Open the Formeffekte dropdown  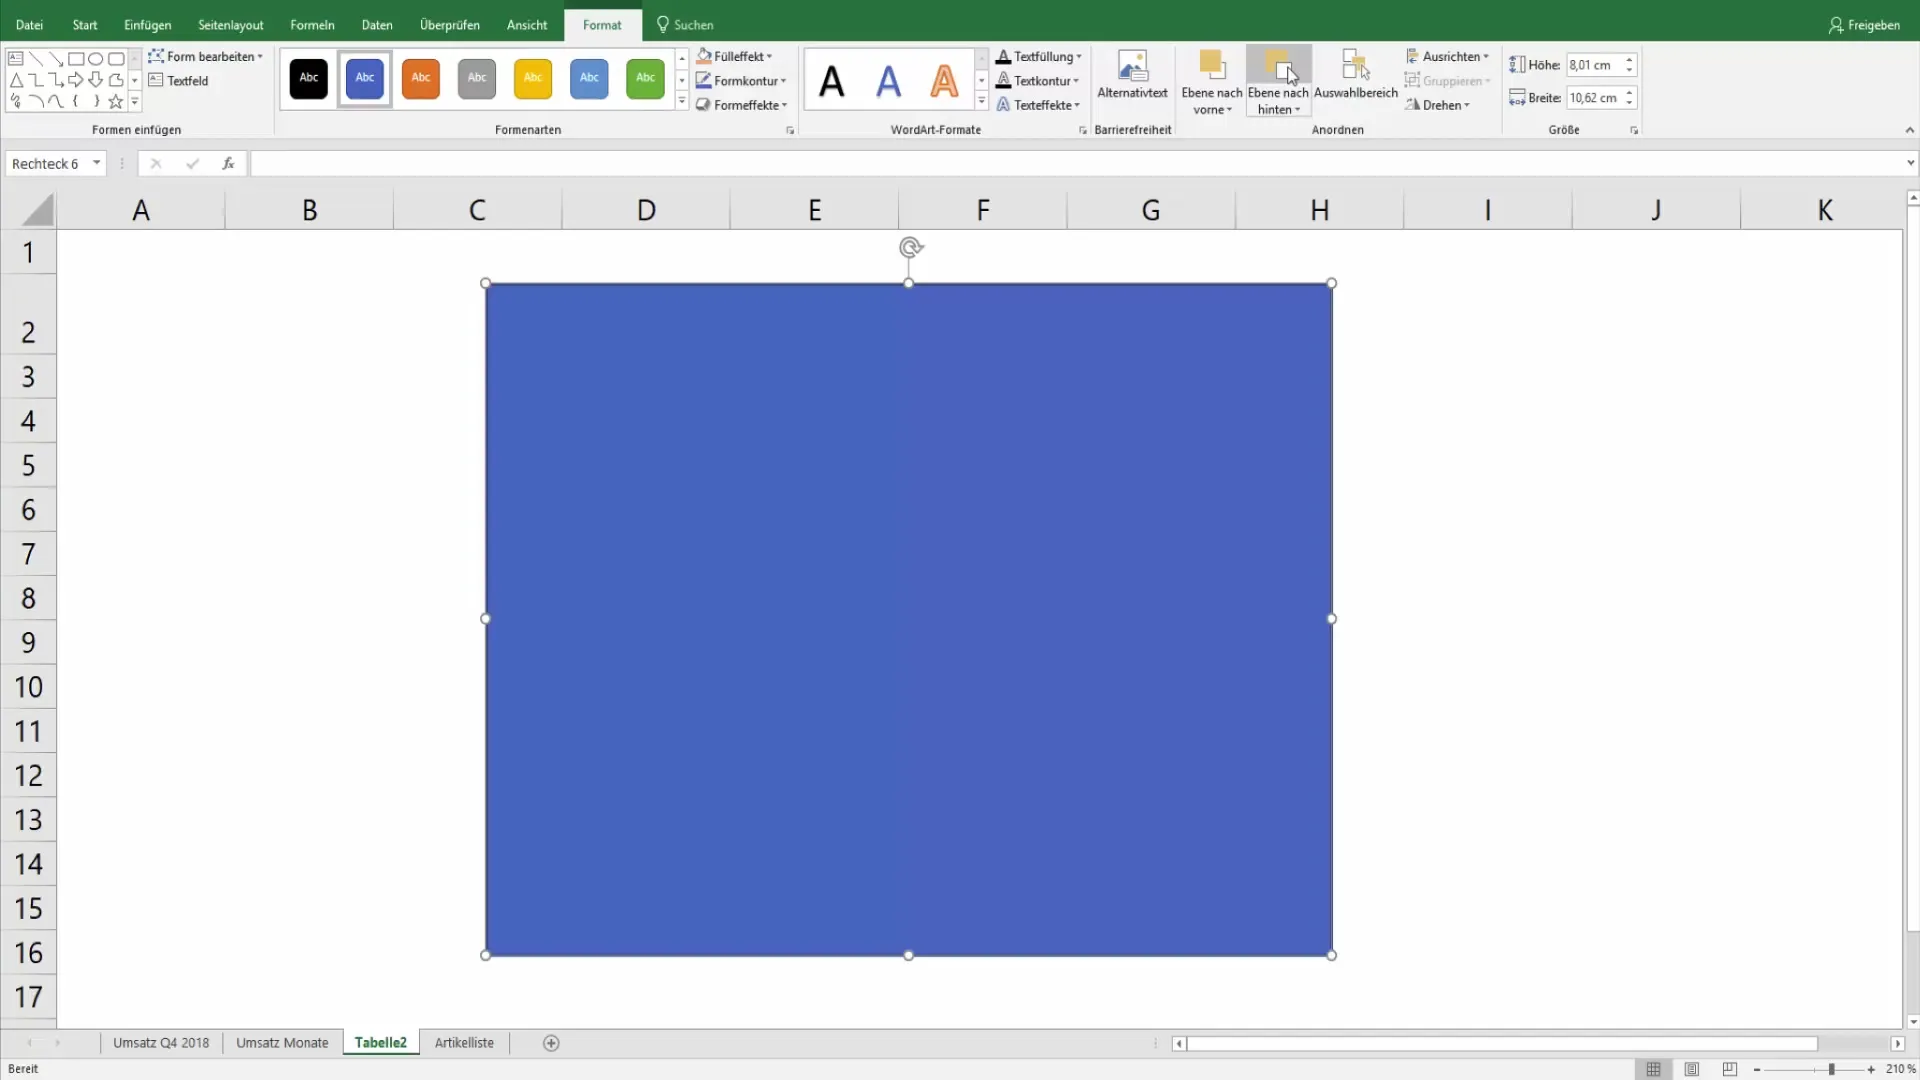pos(742,105)
